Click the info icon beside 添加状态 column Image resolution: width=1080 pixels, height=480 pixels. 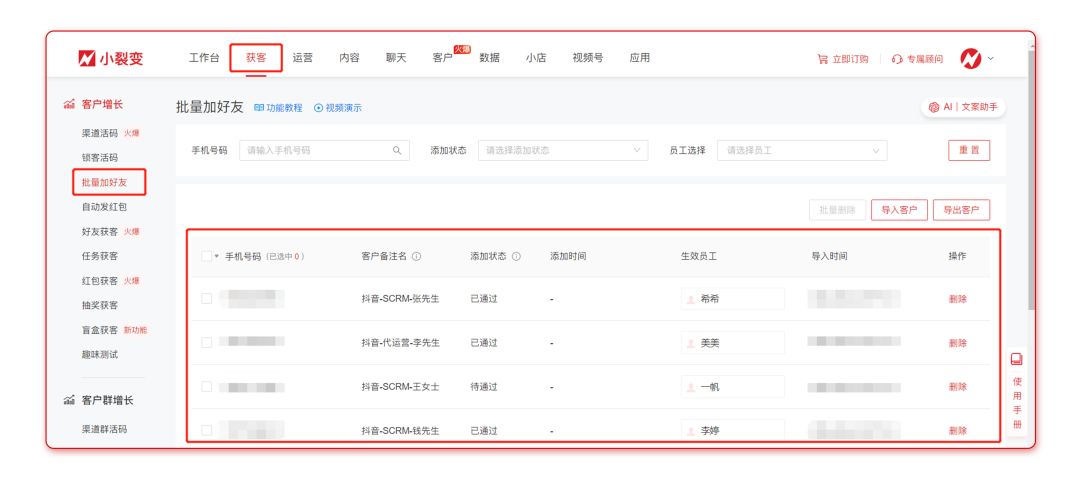[516, 256]
